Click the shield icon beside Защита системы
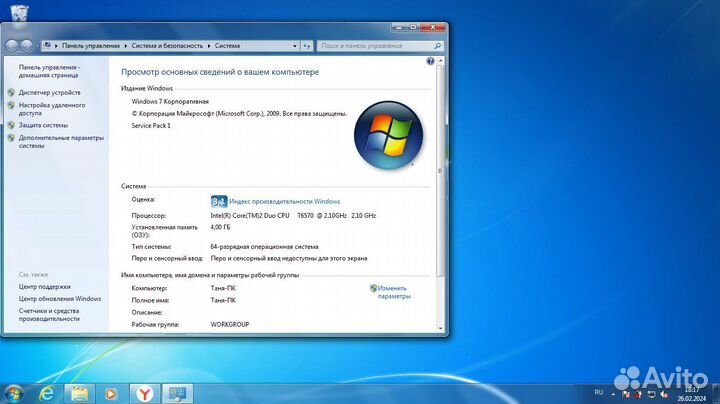This screenshot has width=720, height=404. pos(11,125)
